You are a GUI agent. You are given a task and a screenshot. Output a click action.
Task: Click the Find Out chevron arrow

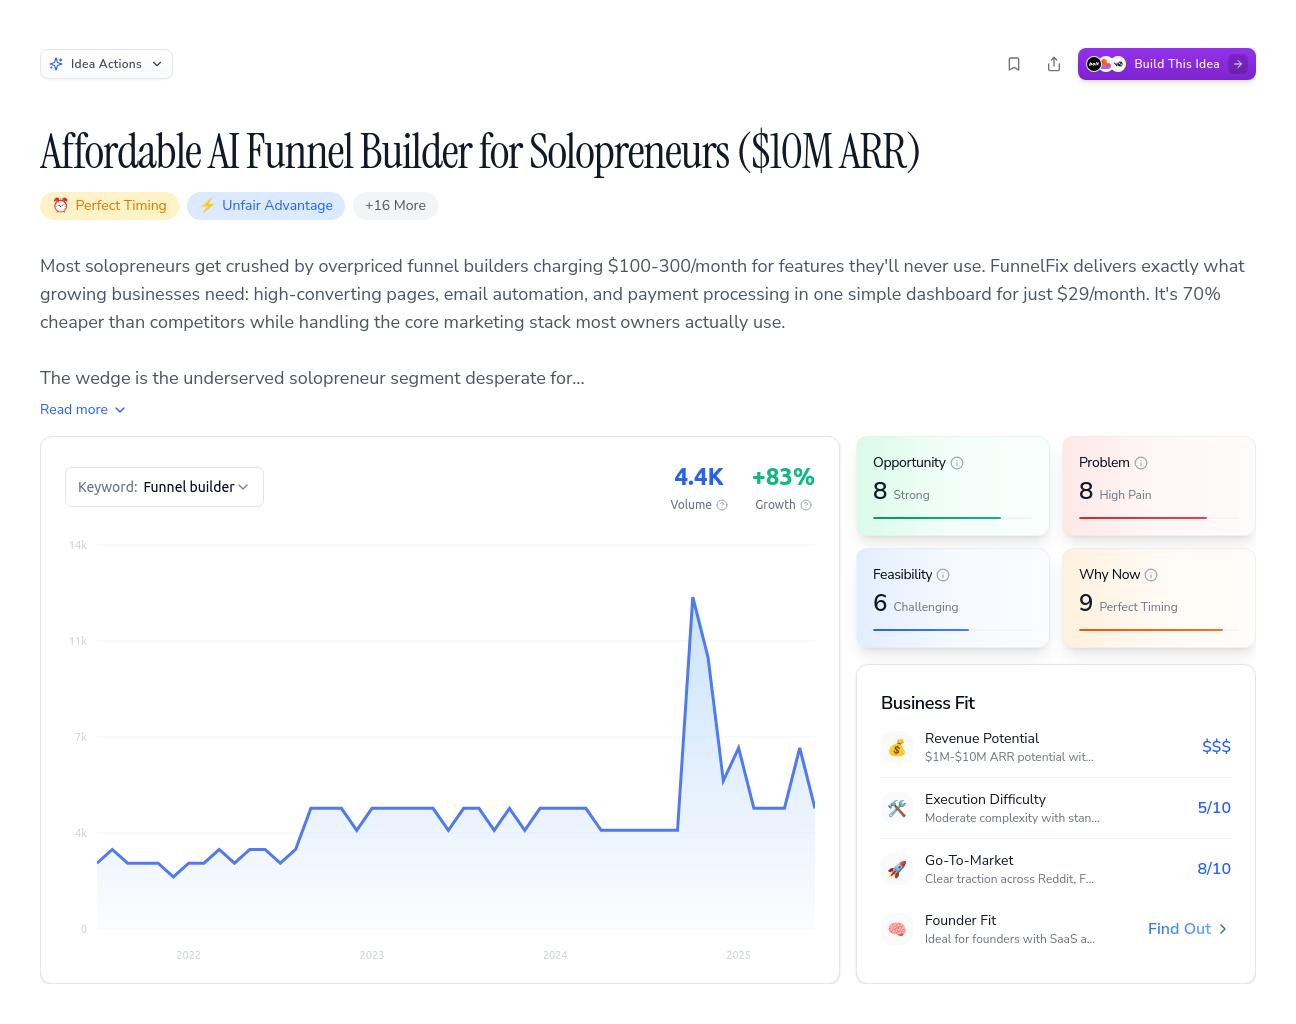[1223, 929]
